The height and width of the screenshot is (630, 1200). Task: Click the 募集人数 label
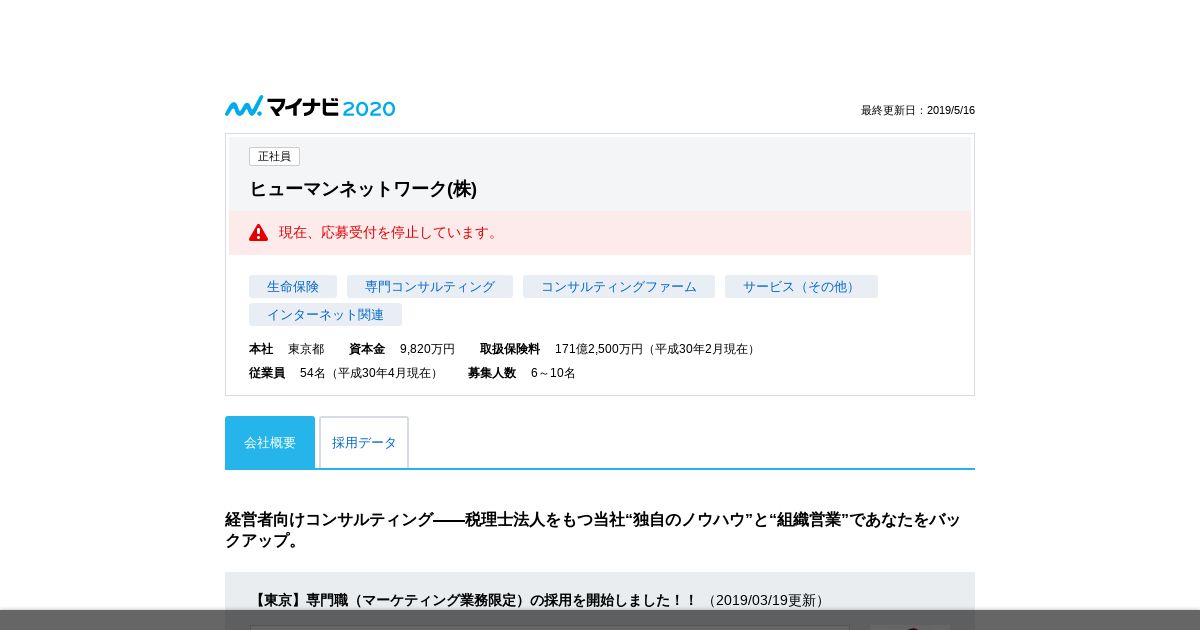point(492,373)
